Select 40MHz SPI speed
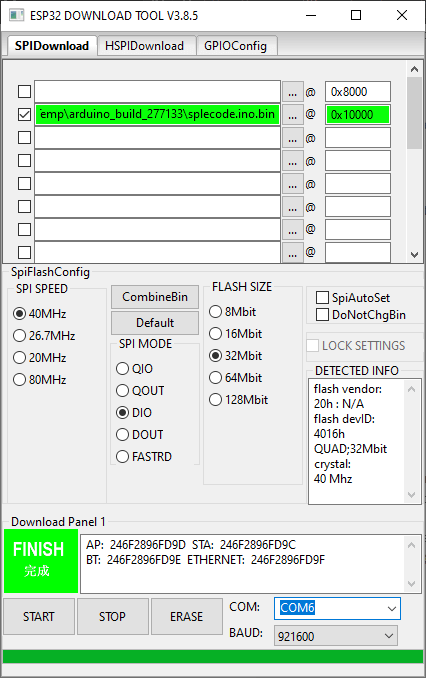426x678 pixels. click(x=40, y=313)
